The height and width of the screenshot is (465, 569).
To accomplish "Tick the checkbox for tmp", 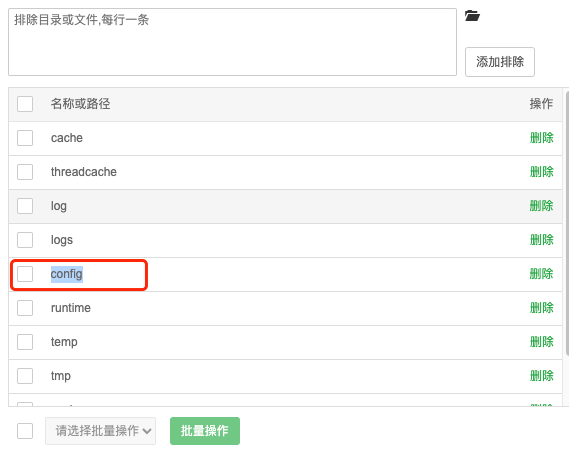I will point(25,376).
